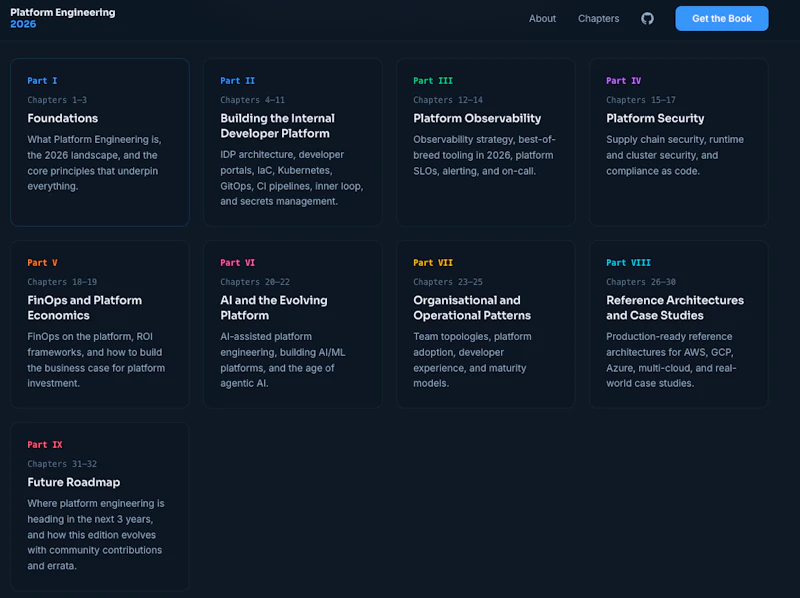This screenshot has width=800, height=598.
Task: Open the Foundations card
Action: [x=100, y=142]
